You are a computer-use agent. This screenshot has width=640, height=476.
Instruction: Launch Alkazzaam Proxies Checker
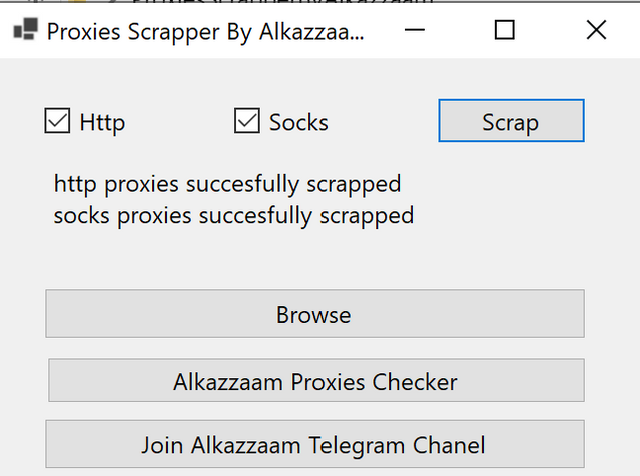[315, 381]
